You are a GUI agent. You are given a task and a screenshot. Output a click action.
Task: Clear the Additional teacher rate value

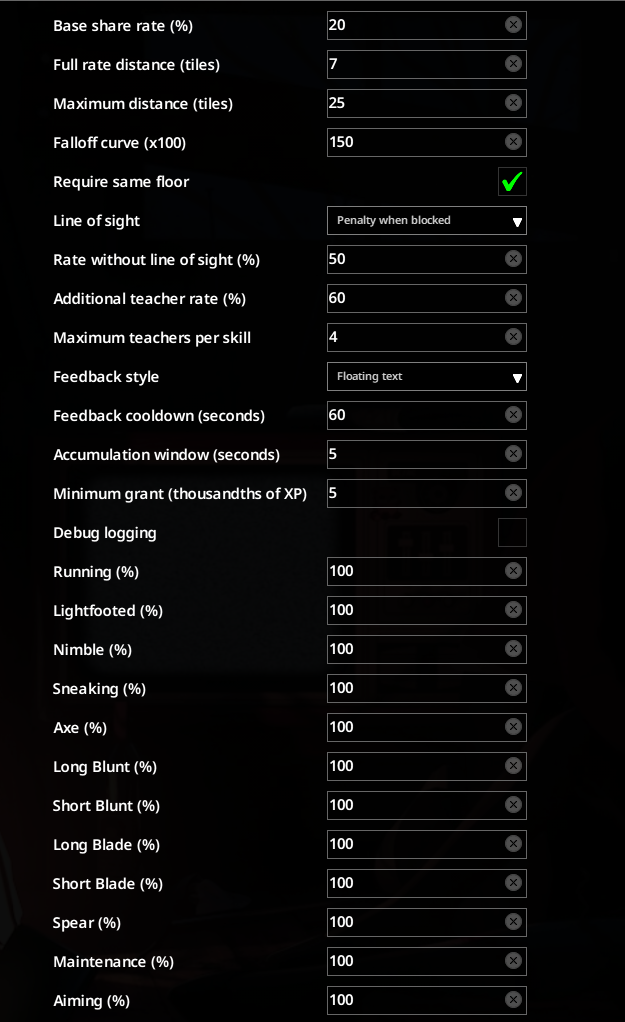[514, 298]
